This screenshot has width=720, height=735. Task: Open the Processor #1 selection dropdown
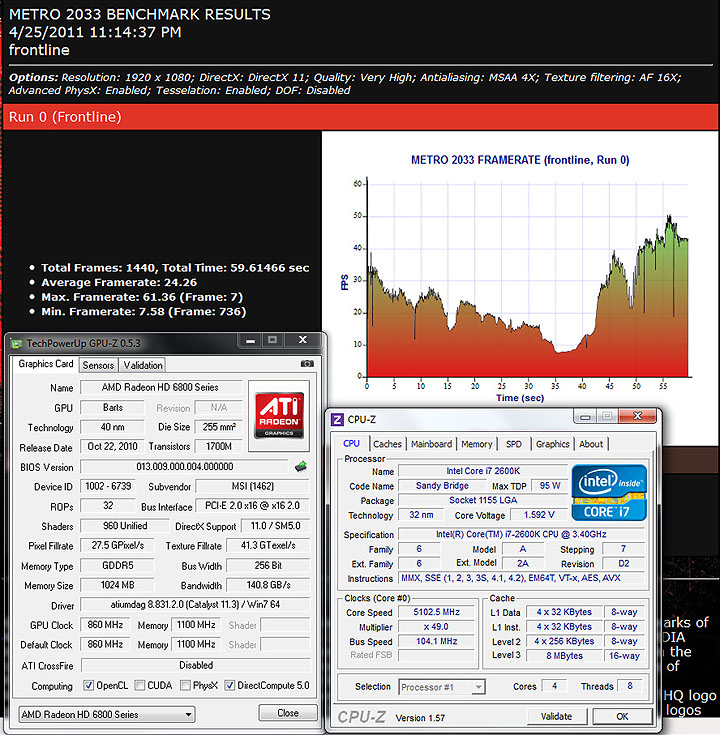coord(442,687)
